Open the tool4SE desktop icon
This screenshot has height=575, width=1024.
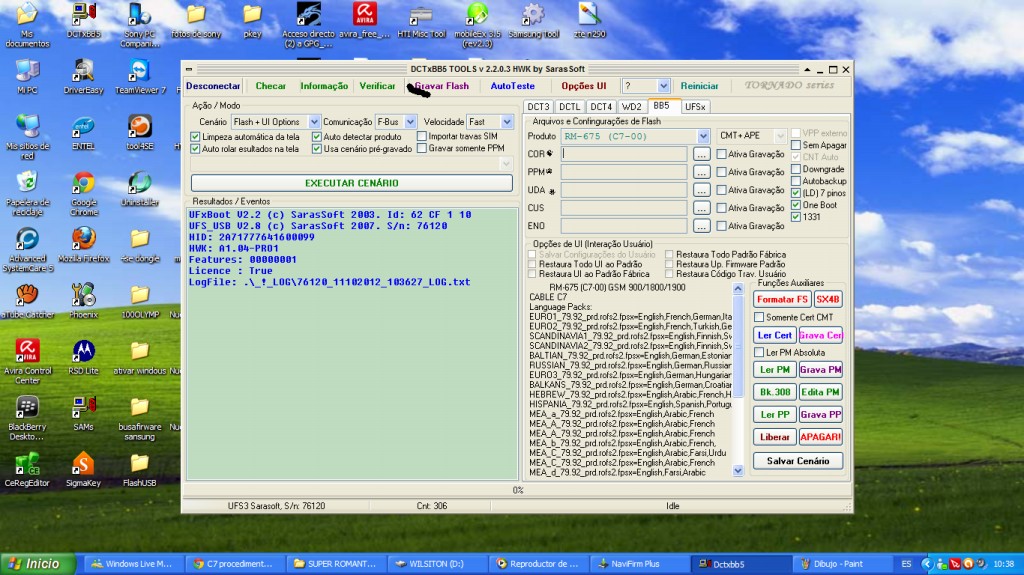139,132
